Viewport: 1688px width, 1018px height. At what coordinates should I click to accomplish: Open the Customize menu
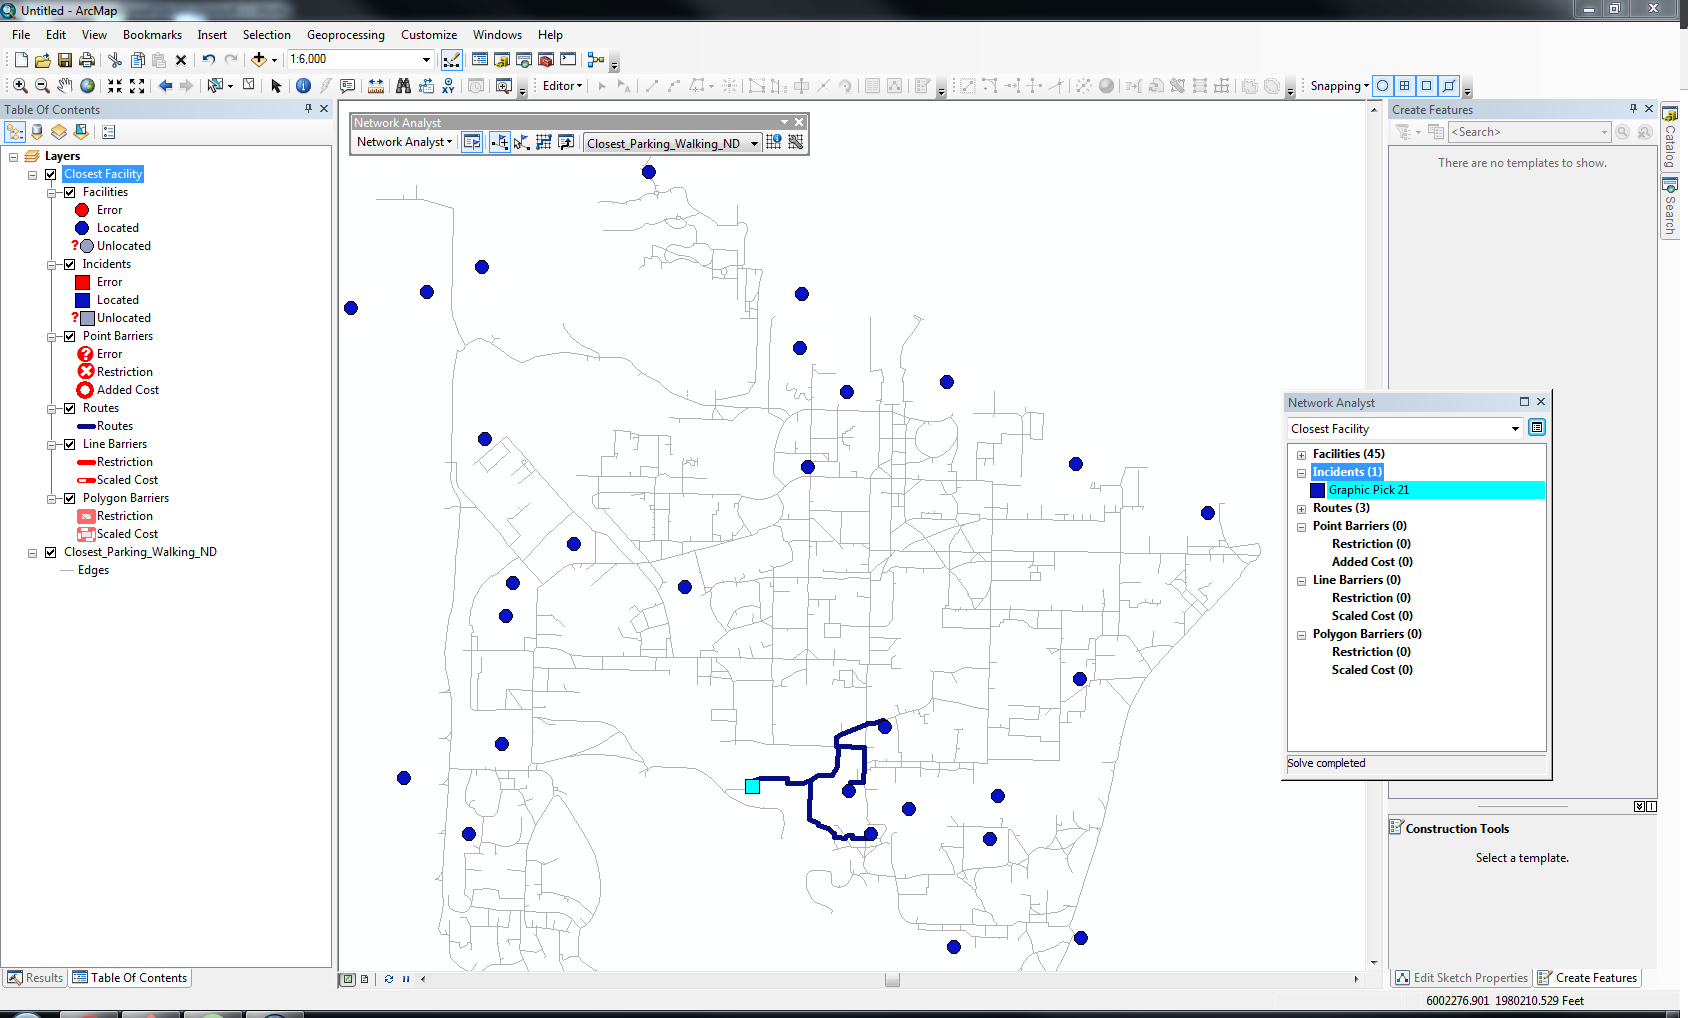(429, 35)
